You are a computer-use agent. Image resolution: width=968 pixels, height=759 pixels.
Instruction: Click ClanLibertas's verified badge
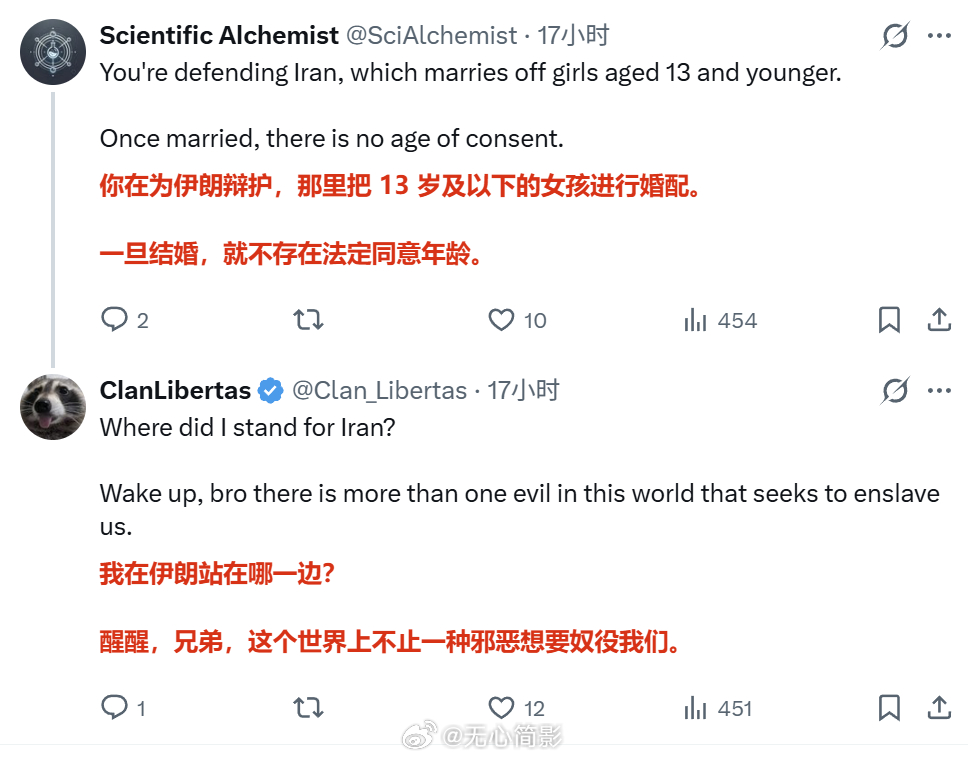(268, 390)
